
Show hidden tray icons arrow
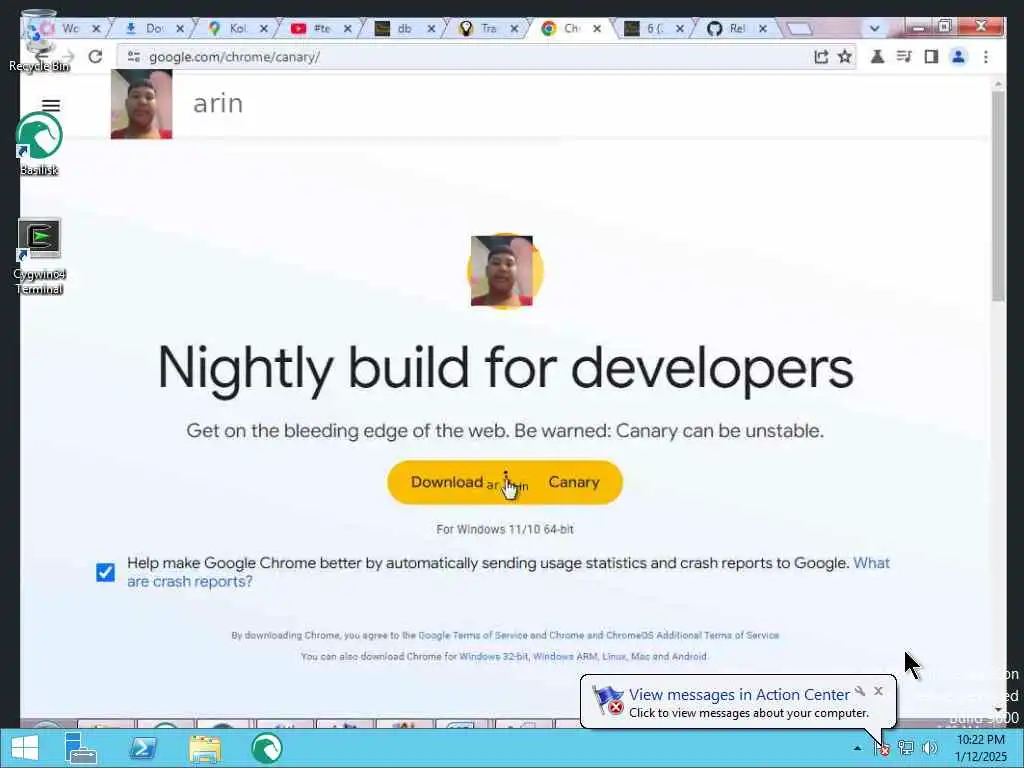coord(857,748)
